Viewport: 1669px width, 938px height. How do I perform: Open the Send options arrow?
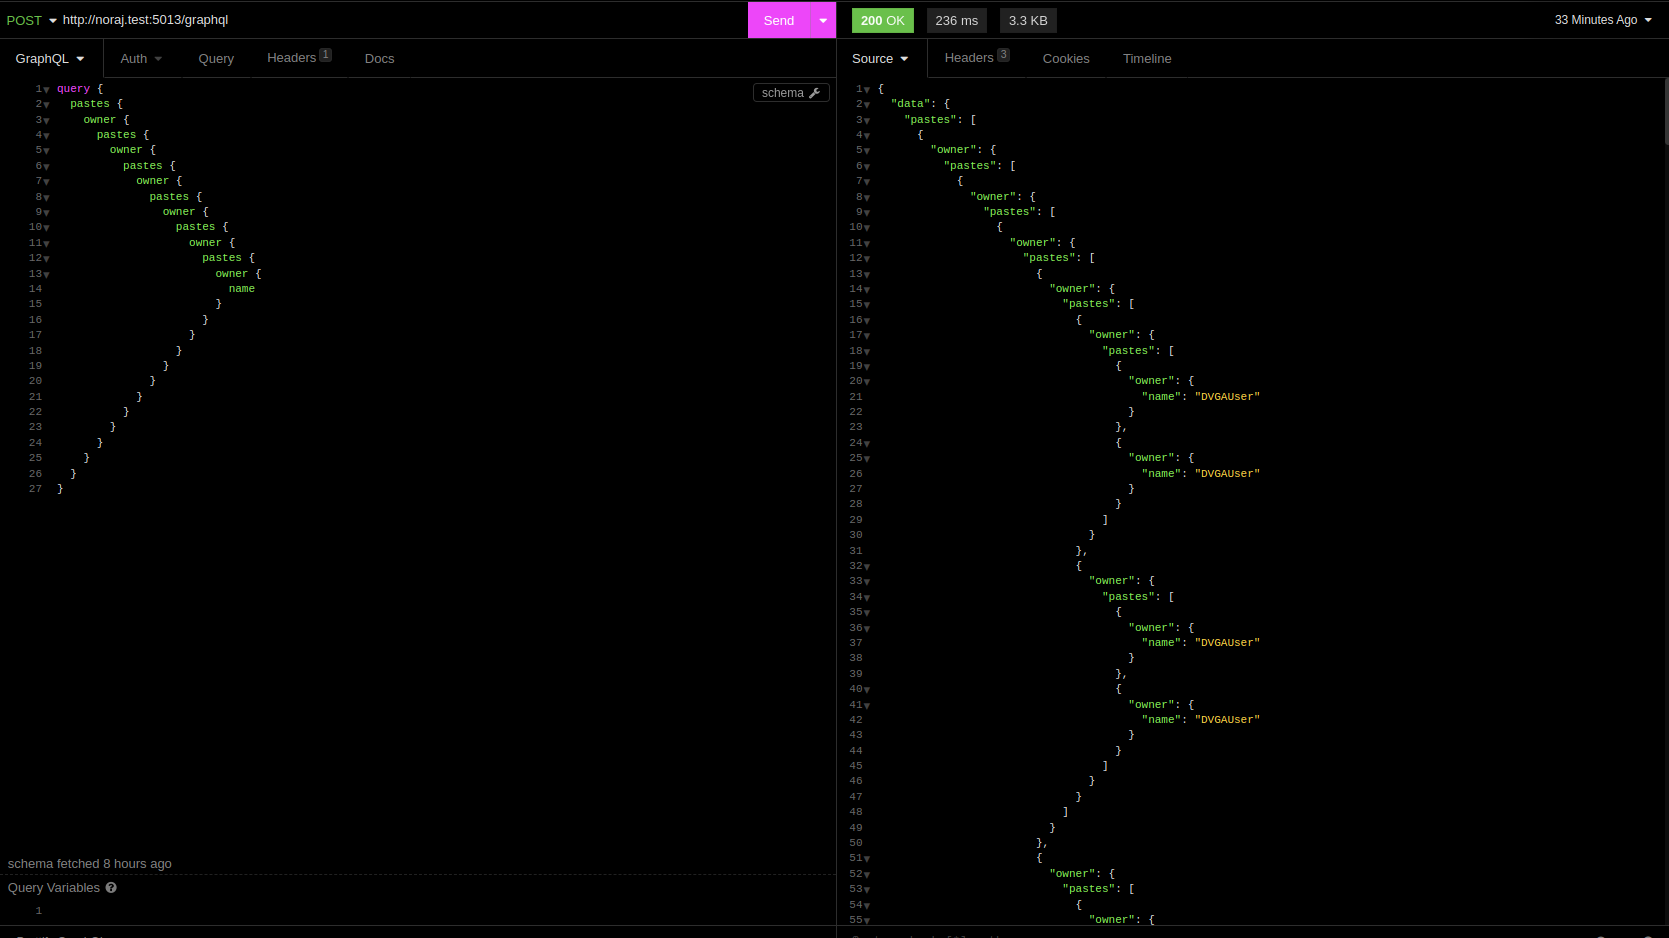coord(823,20)
